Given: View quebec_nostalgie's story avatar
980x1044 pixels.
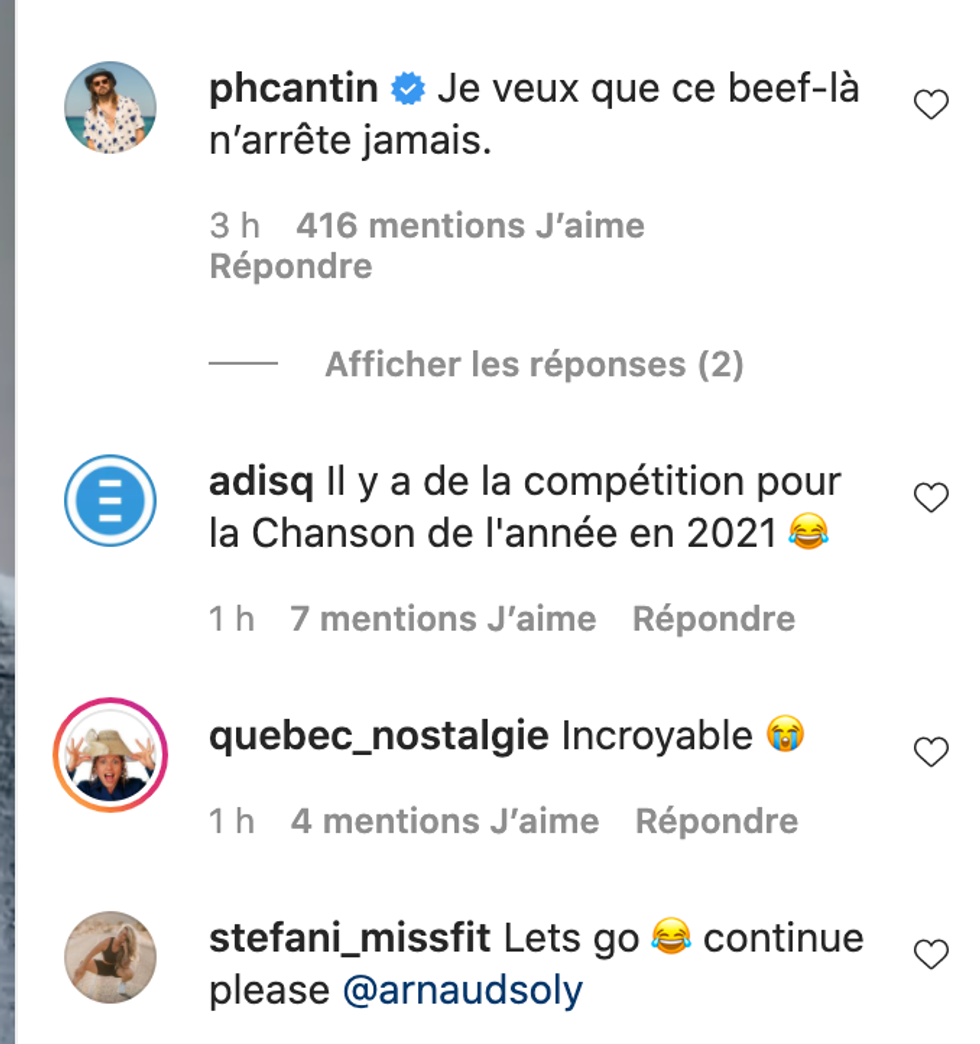Looking at the screenshot, I should pos(110,755).
